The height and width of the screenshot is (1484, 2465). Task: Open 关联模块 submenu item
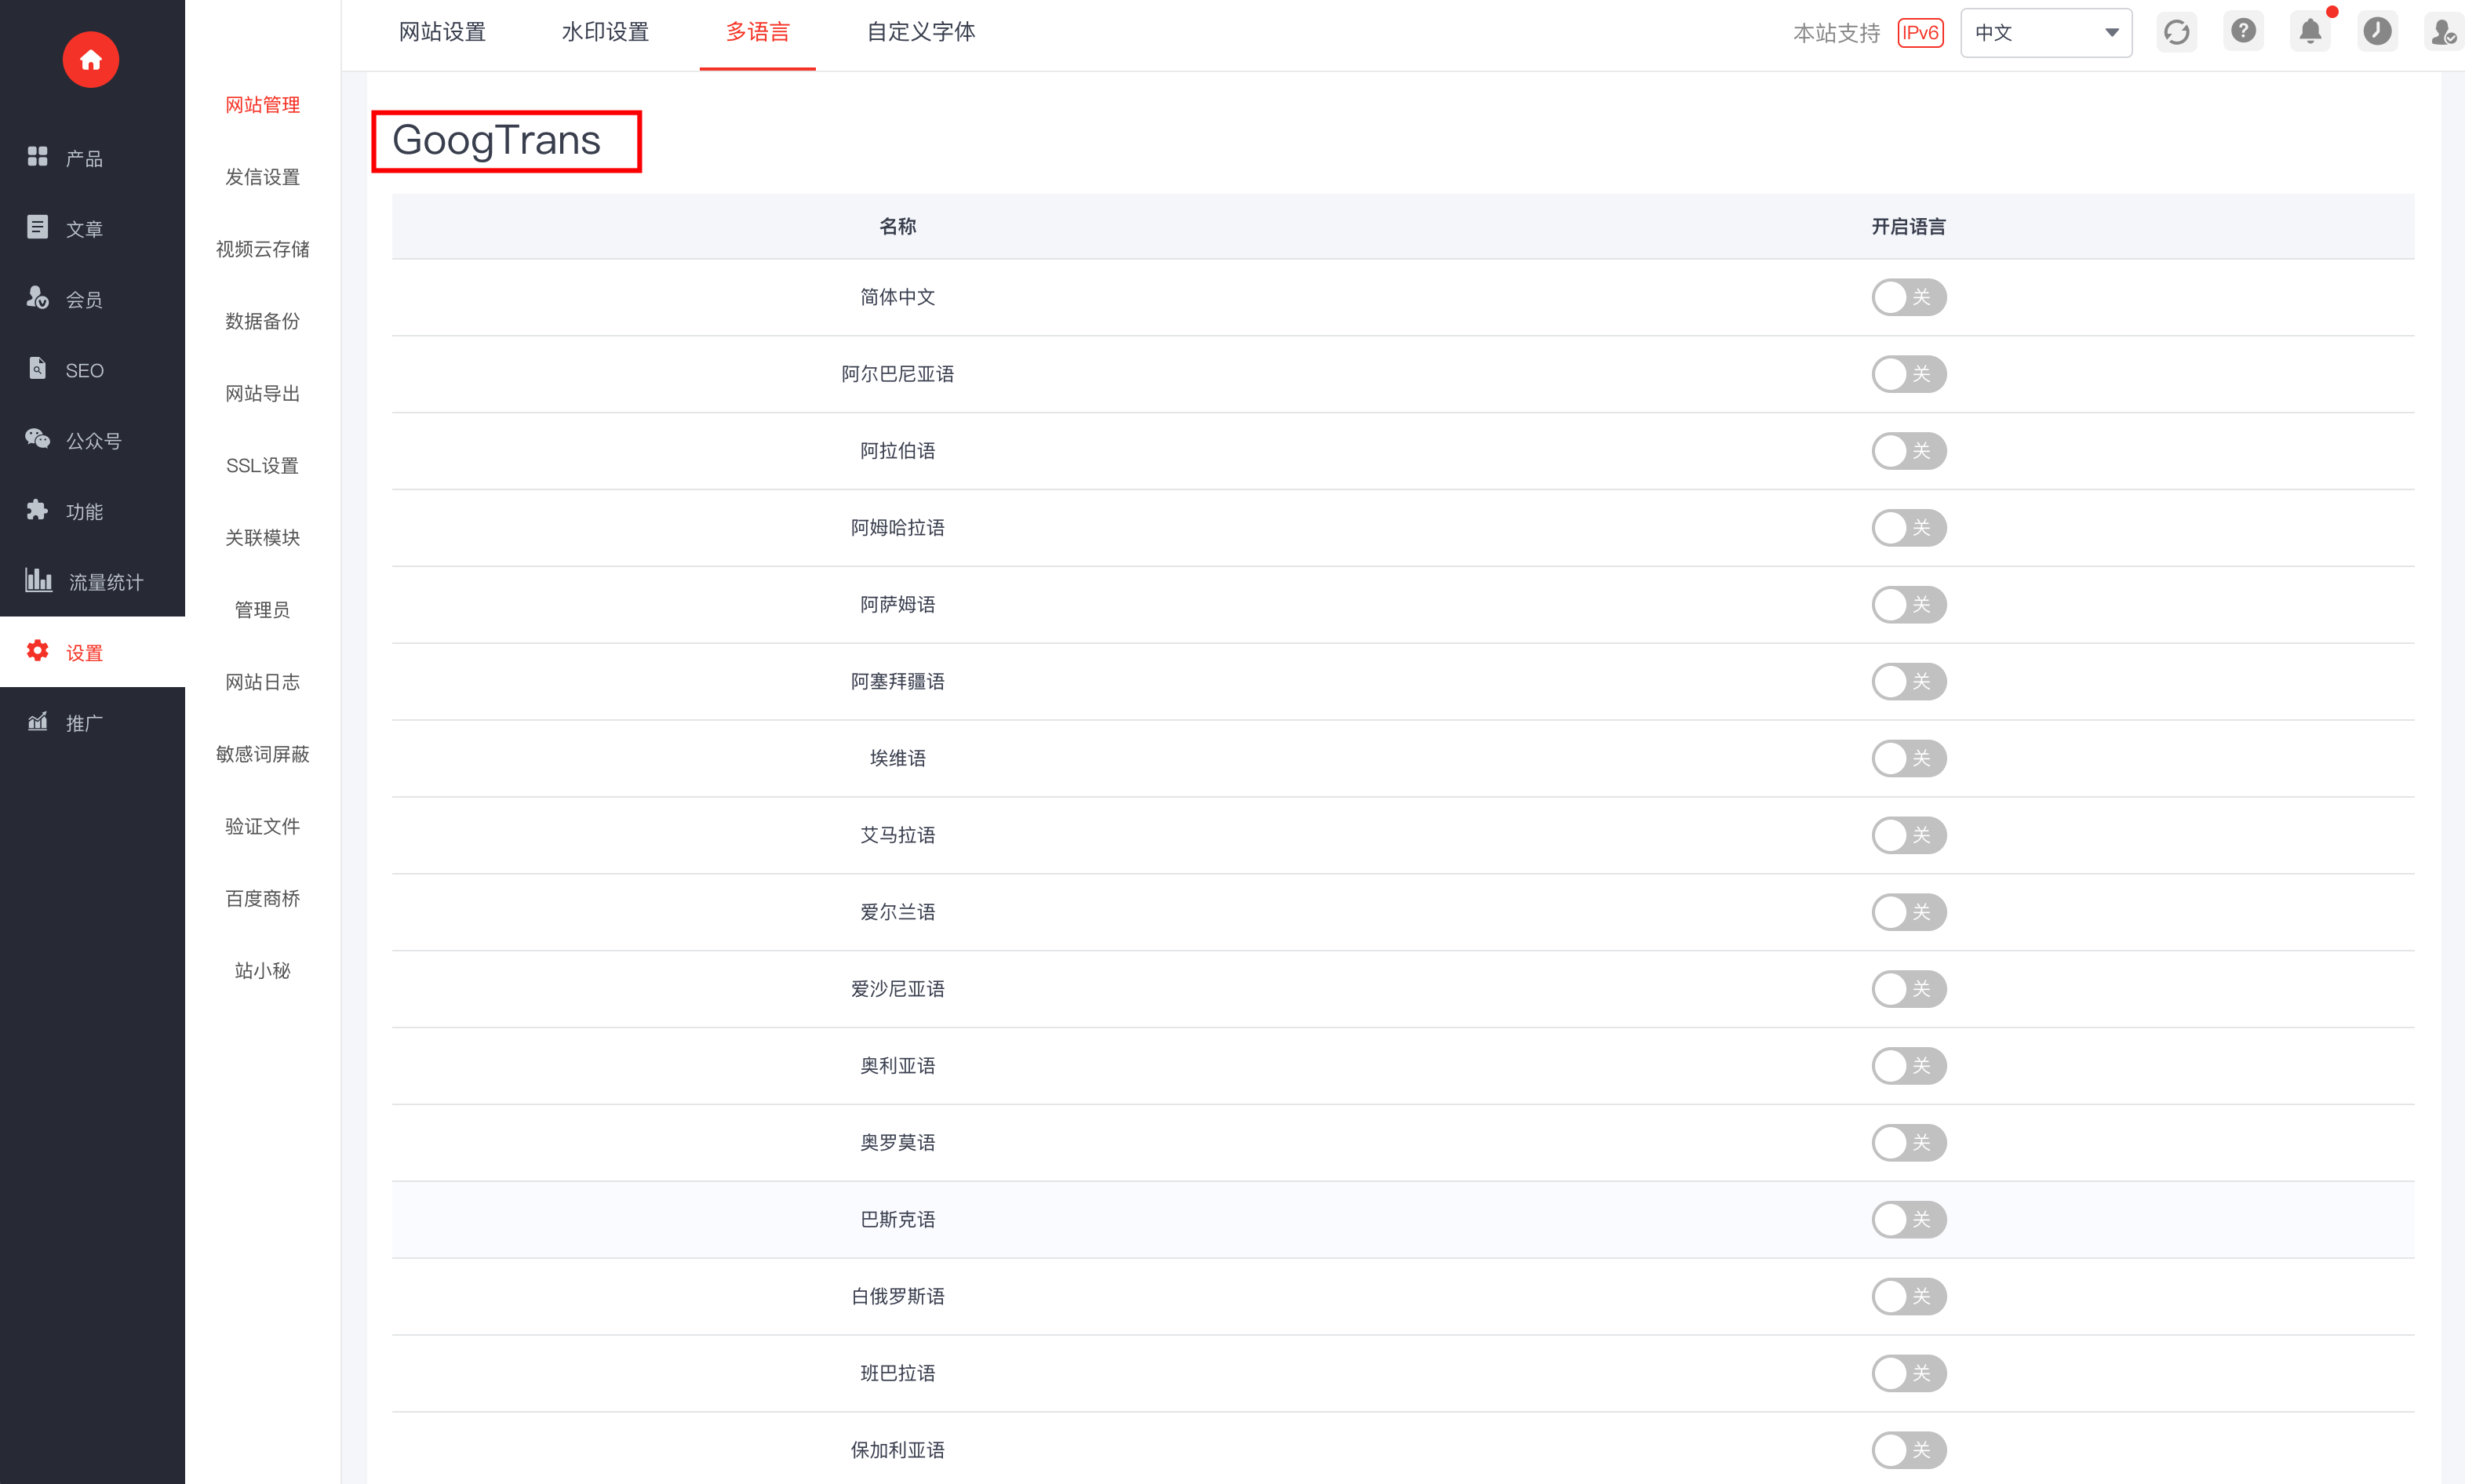tap(262, 538)
